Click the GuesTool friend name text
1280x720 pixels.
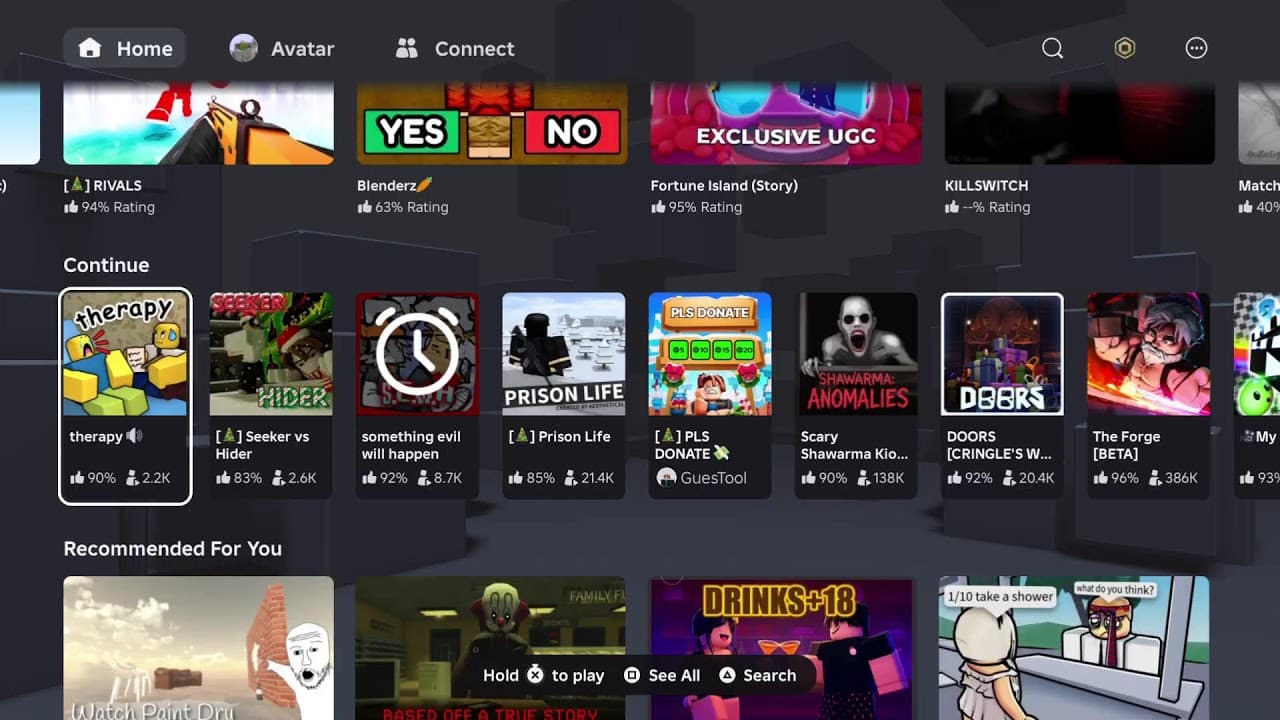[x=714, y=478]
